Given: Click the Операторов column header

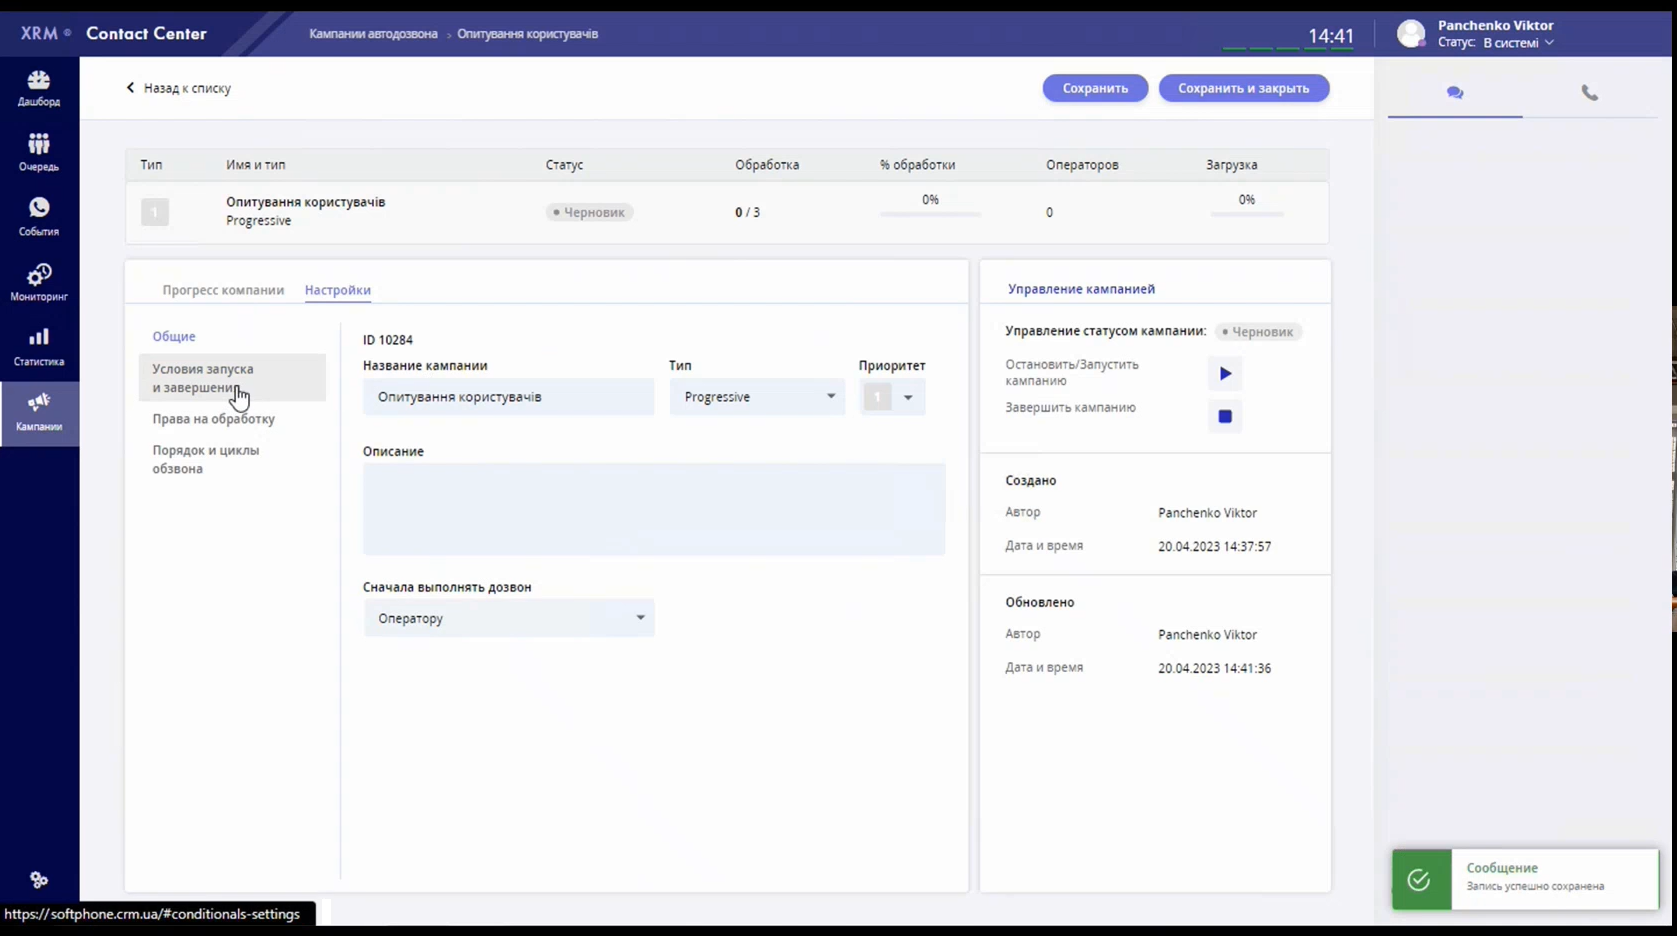Looking at the screenshot, I should click(1082, 165).
